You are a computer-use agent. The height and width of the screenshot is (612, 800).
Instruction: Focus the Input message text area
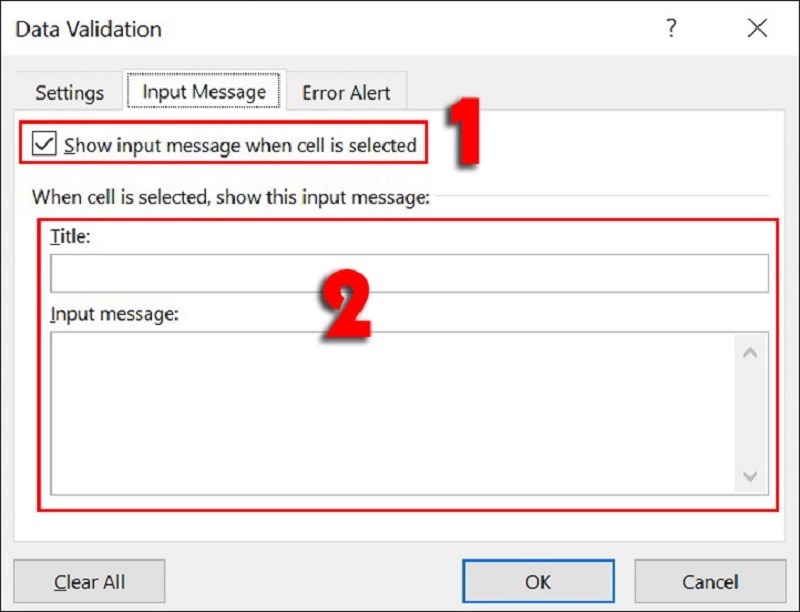392,413
